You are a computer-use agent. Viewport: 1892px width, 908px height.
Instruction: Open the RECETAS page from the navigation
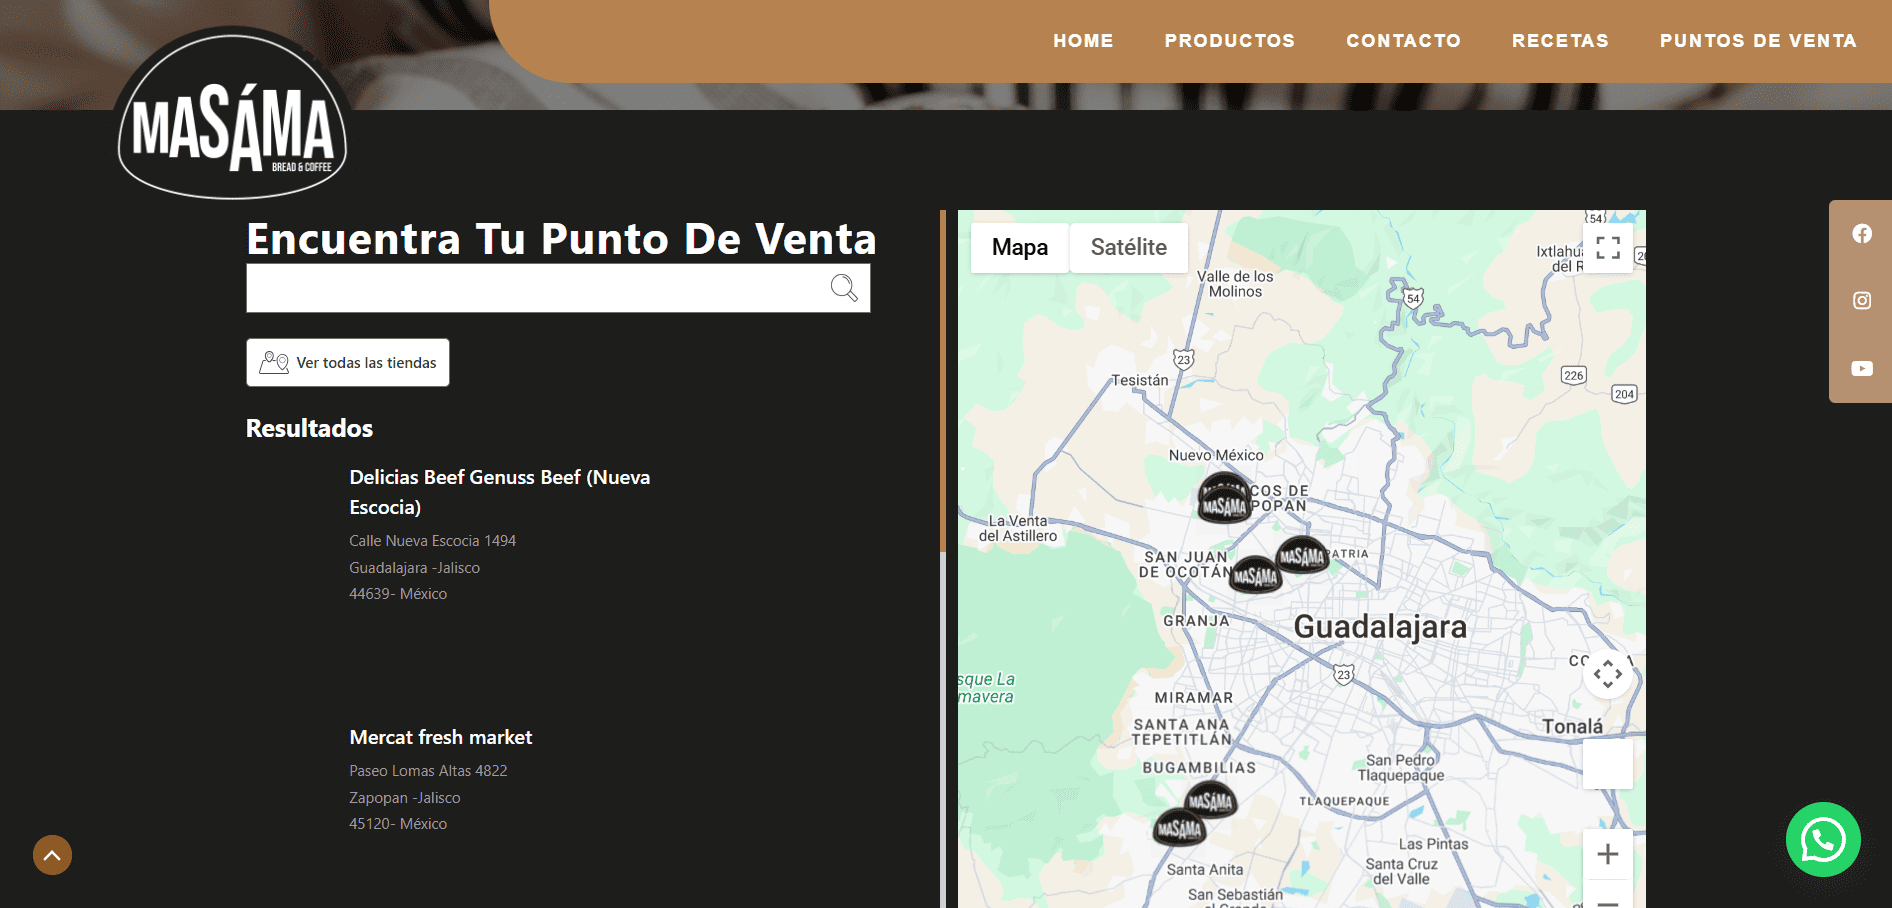[1560, 41]
